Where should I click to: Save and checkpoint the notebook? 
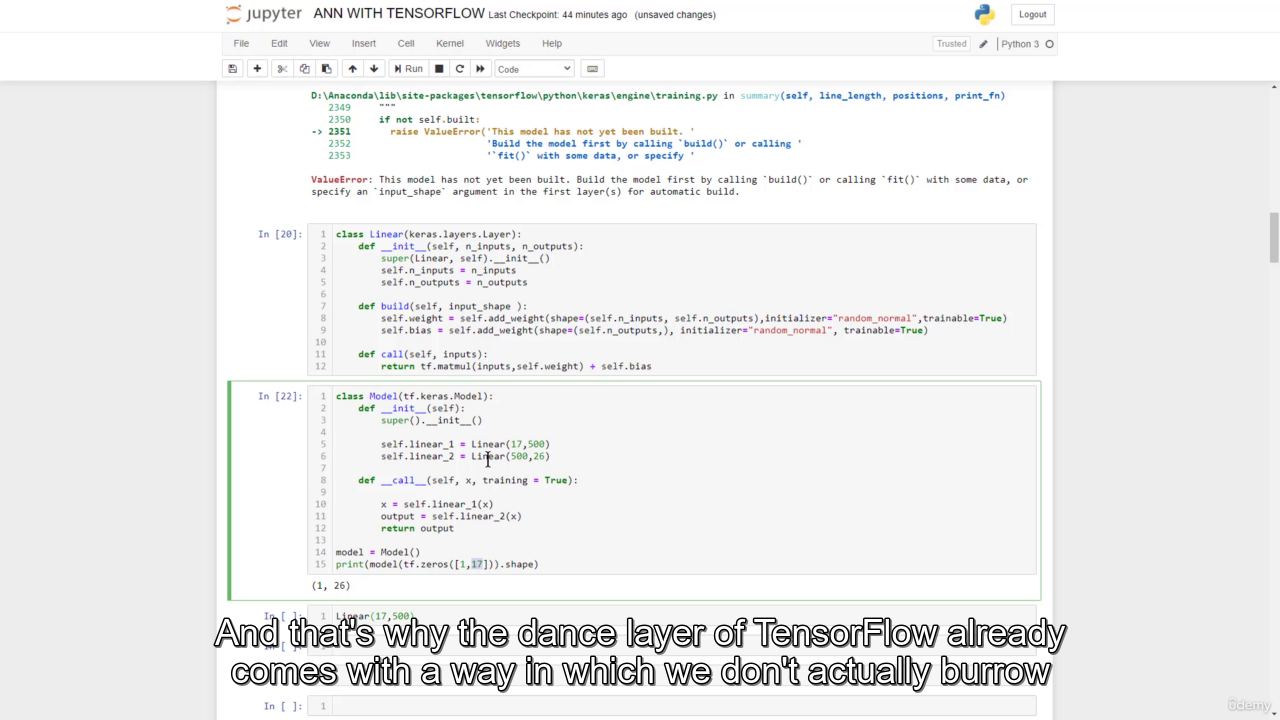233,69
